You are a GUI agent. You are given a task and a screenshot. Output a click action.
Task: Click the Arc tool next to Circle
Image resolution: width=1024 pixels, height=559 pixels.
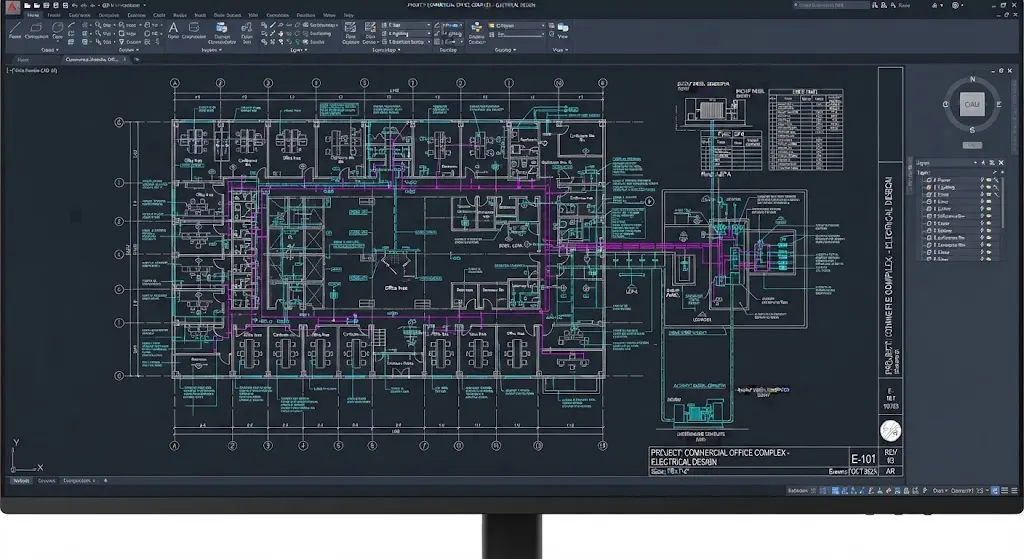[71, 25]
